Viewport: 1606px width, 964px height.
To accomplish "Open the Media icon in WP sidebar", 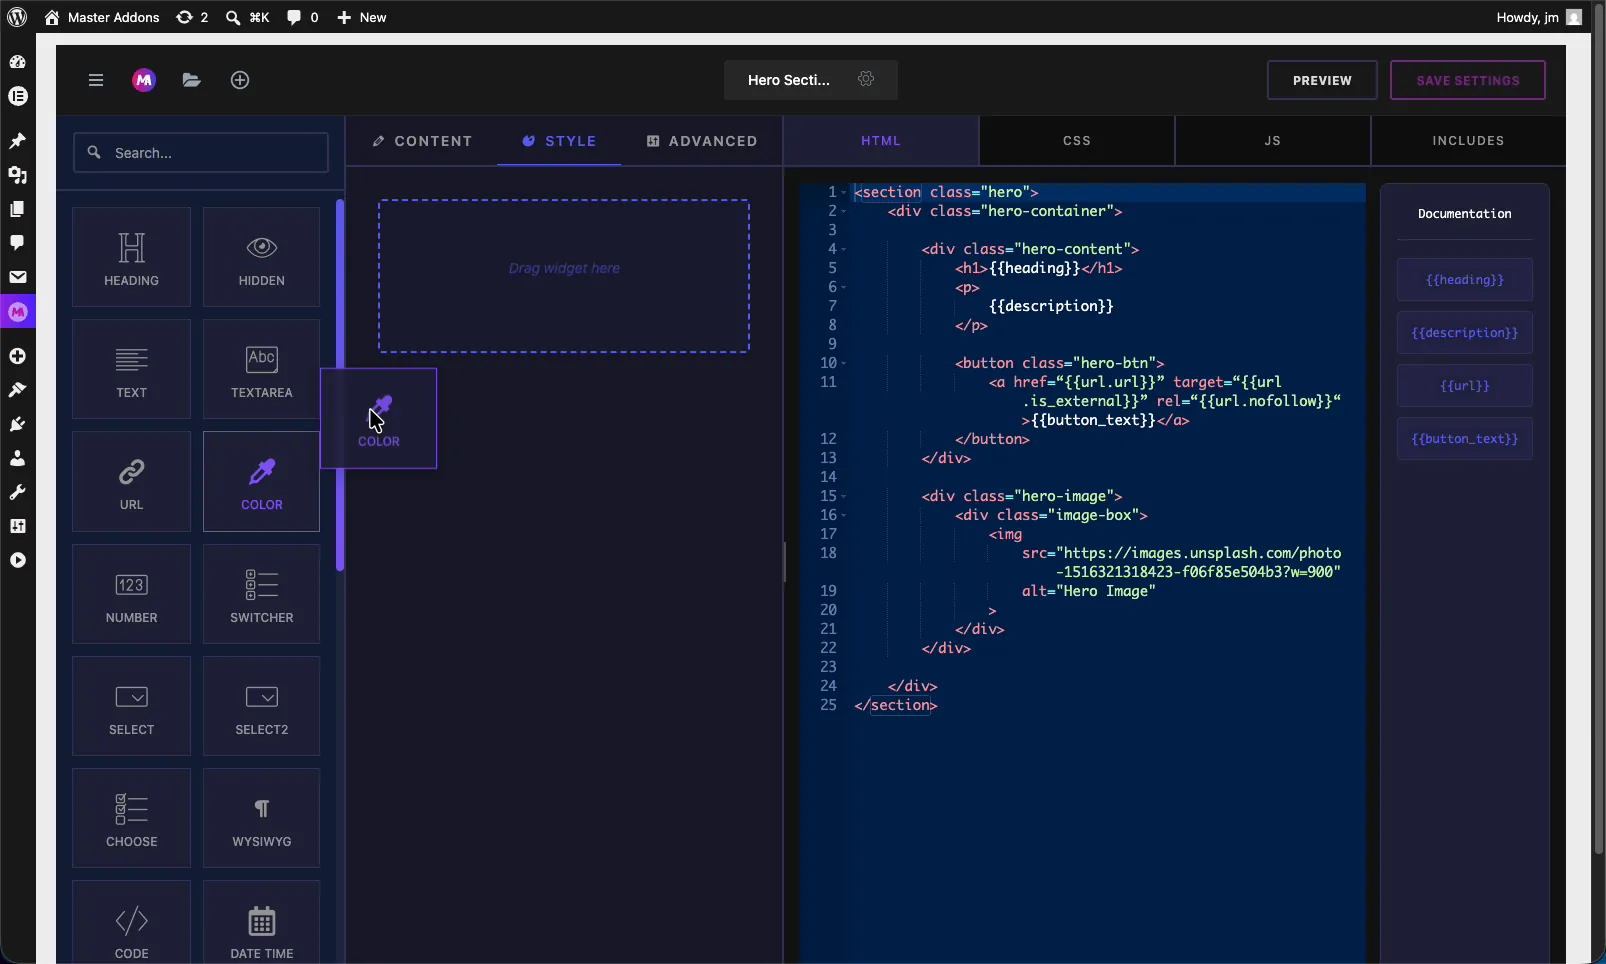I will 17,175.
